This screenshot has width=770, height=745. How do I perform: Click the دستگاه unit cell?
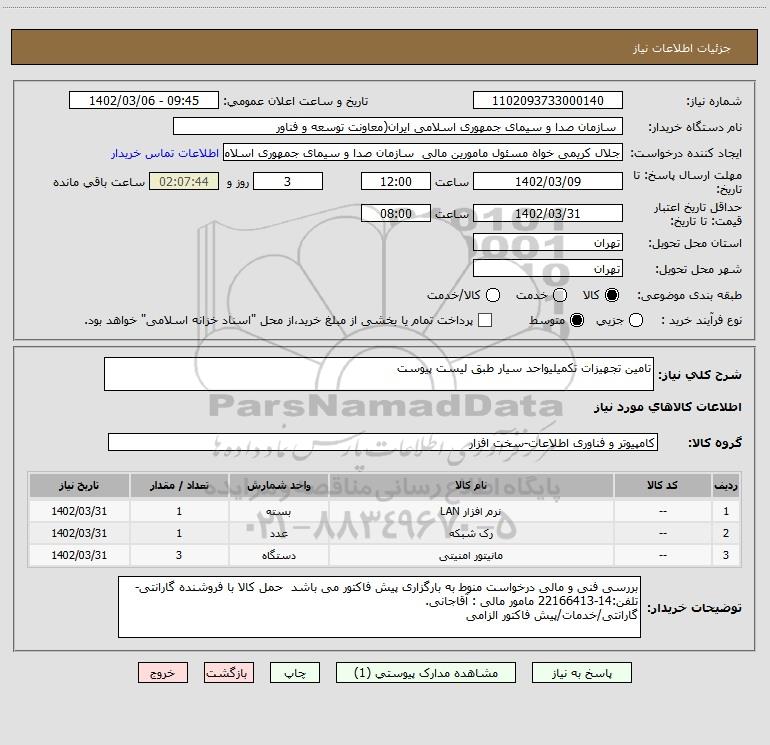coord(278,555)
